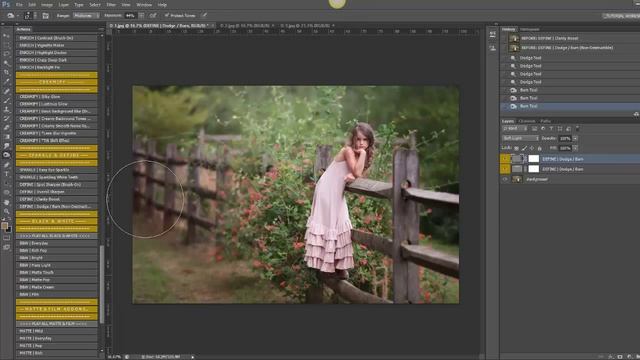Toggle lock image pixels
Screen dimensions: 640x360
coord(524,148)
